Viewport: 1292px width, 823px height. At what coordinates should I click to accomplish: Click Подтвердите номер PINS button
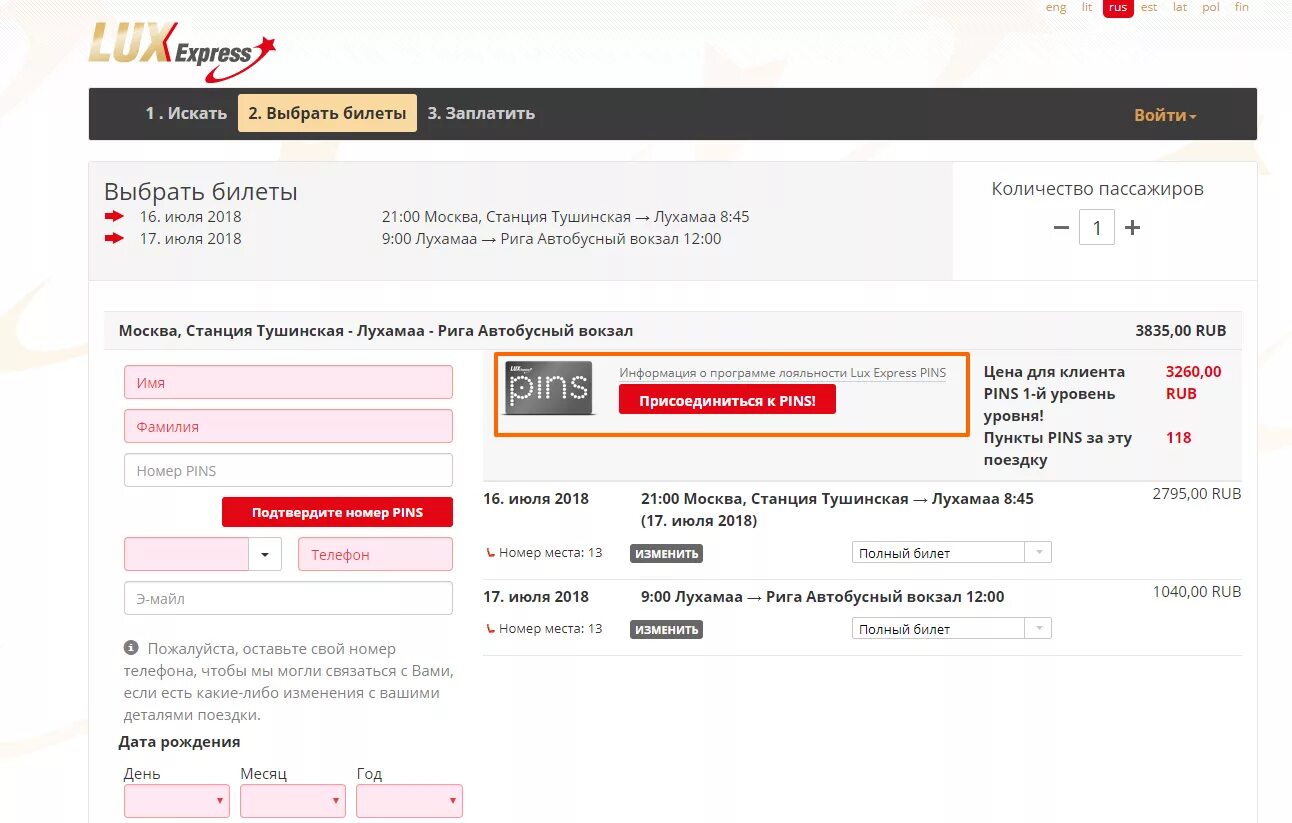(x=337, y=512)
